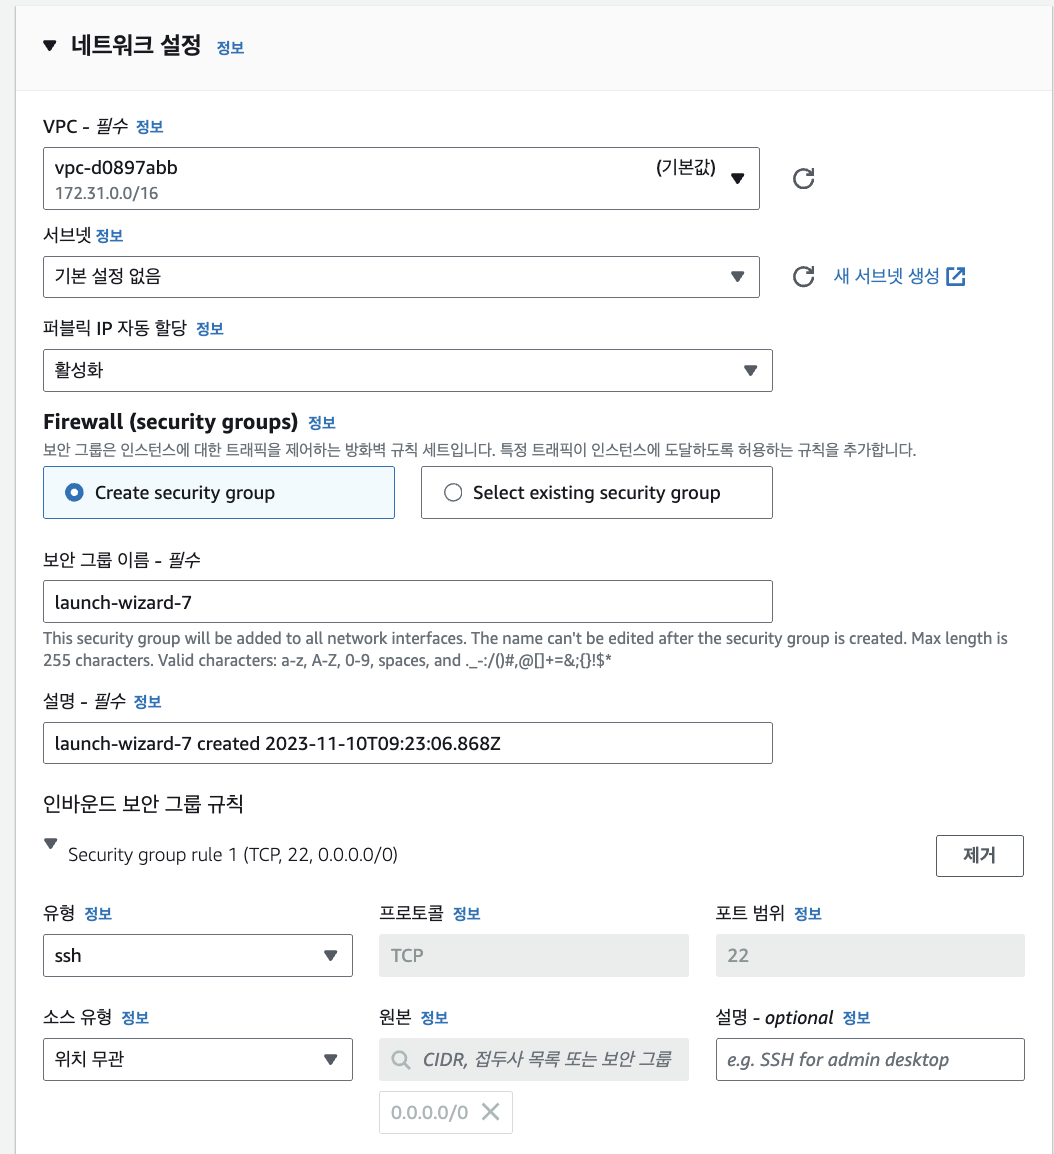Click the 보안 그룹 이름 launch-wizard-7 field
The width and height of the screenshot is (1054, 1154).
pos(407,601)
